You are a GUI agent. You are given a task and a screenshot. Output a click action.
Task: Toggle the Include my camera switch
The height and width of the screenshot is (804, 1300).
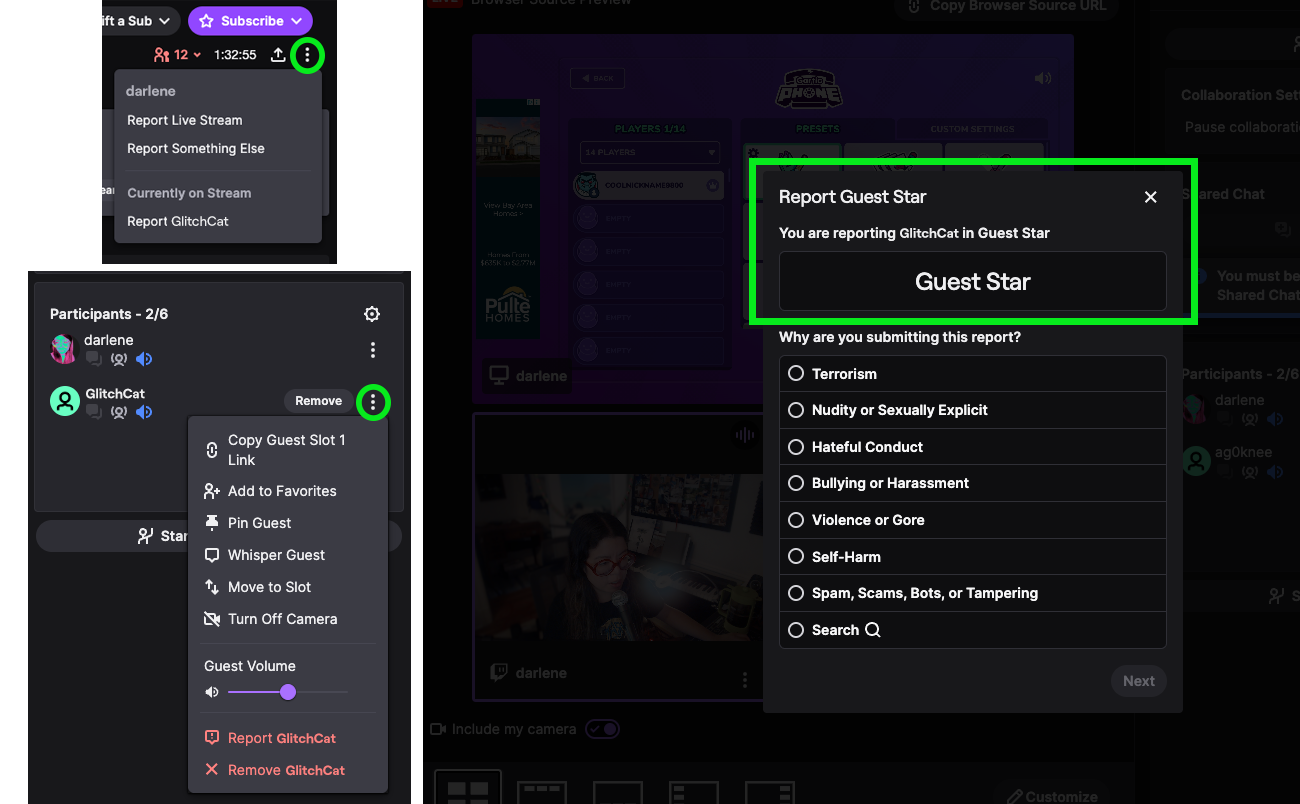[x=602, y=729]
